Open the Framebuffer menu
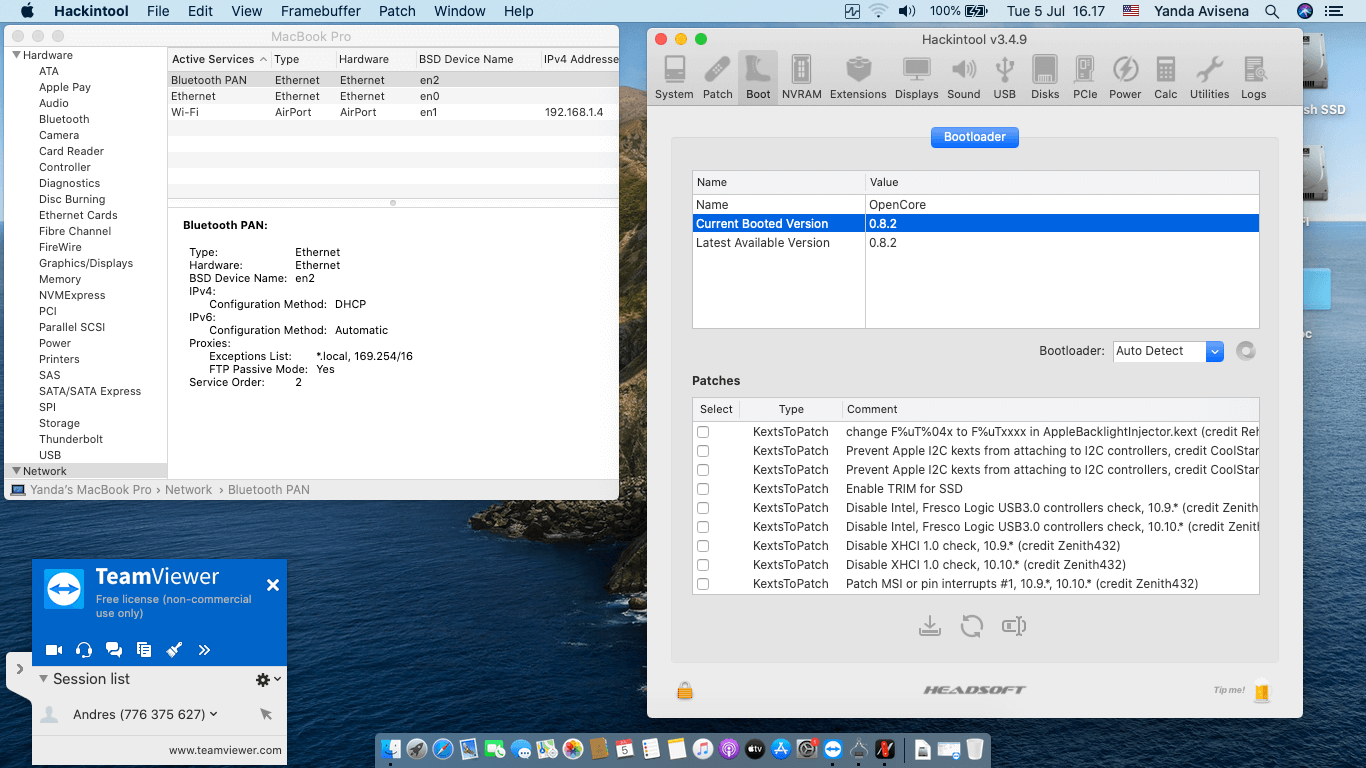Screen dimensions: 1366x768 [x=320, y=11]
